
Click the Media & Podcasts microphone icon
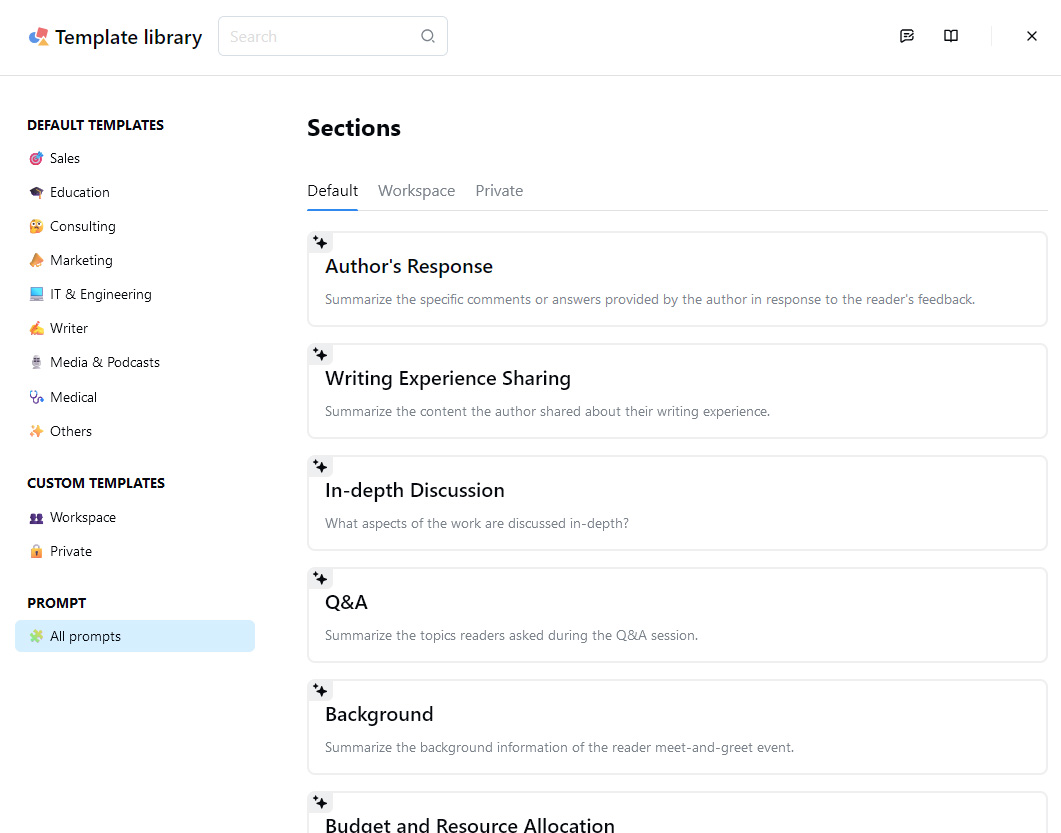(x=36, y=362)
